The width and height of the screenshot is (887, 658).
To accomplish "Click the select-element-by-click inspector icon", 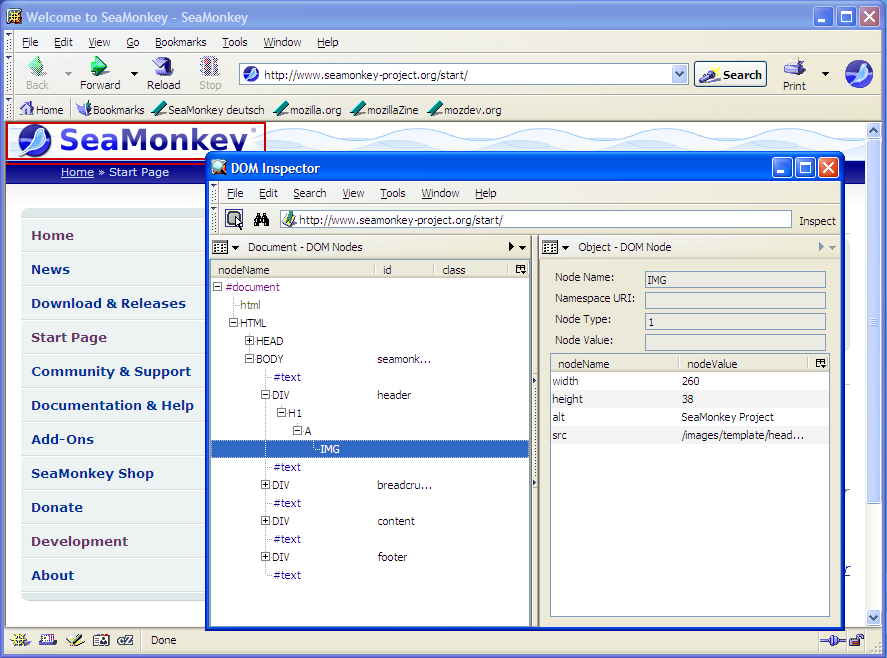I will [x=234, y=220].
